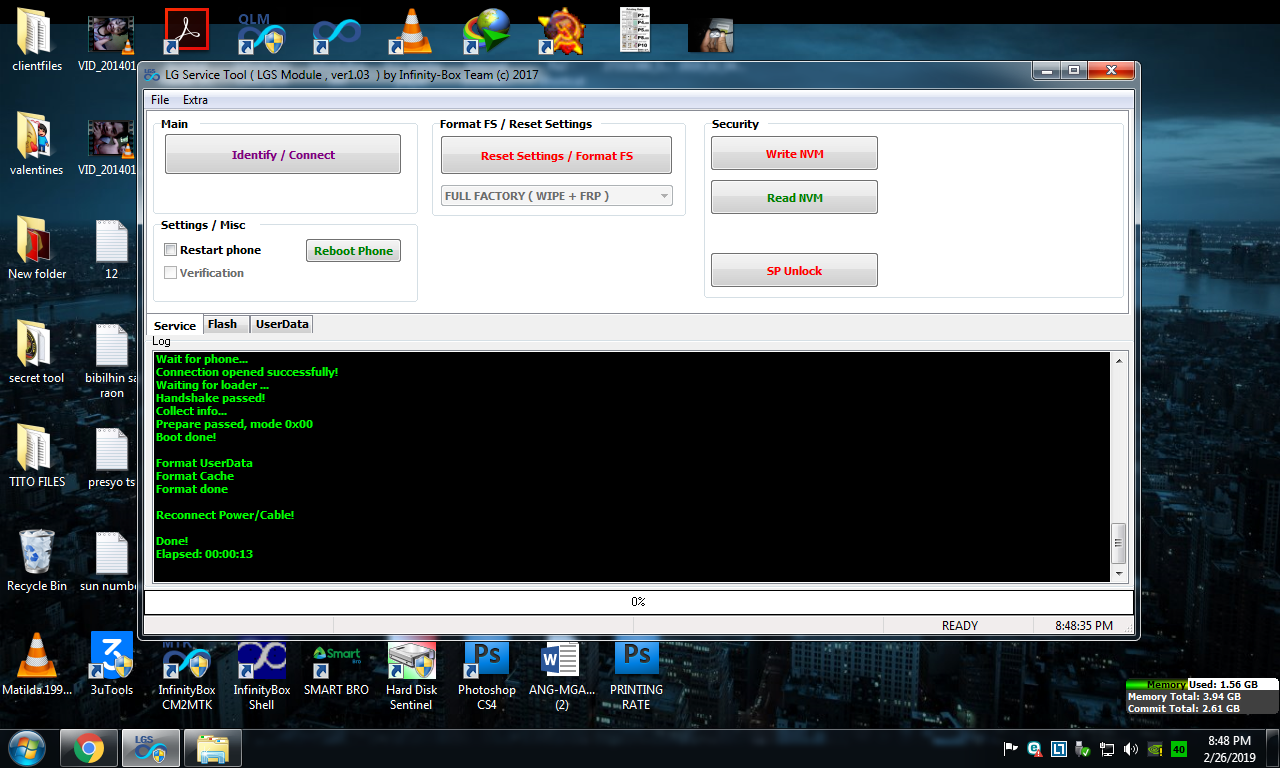Select the PRINTING RATE Photoshop file
The width and height of the screenshot is (1280, 768).
[636, 676]
